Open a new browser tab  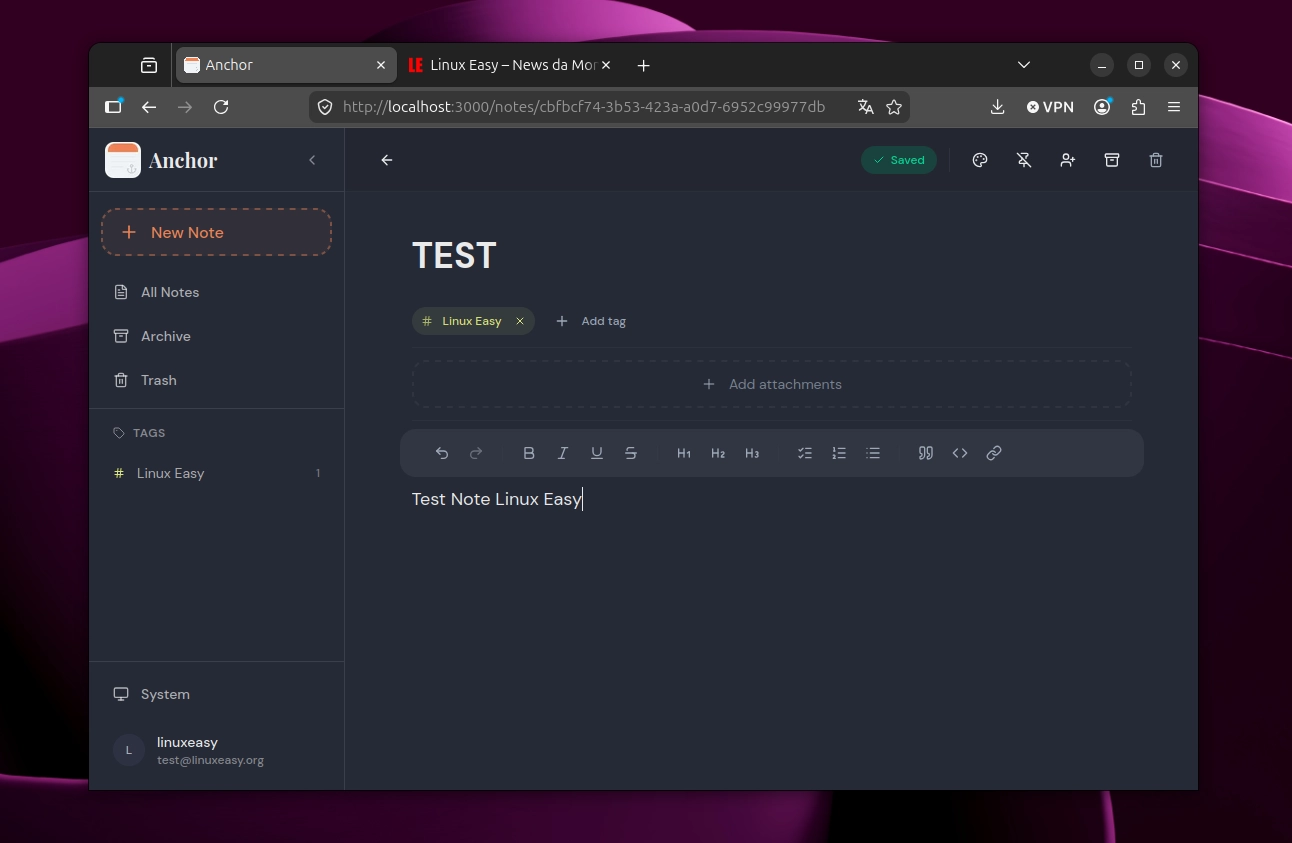pos(644,65)
